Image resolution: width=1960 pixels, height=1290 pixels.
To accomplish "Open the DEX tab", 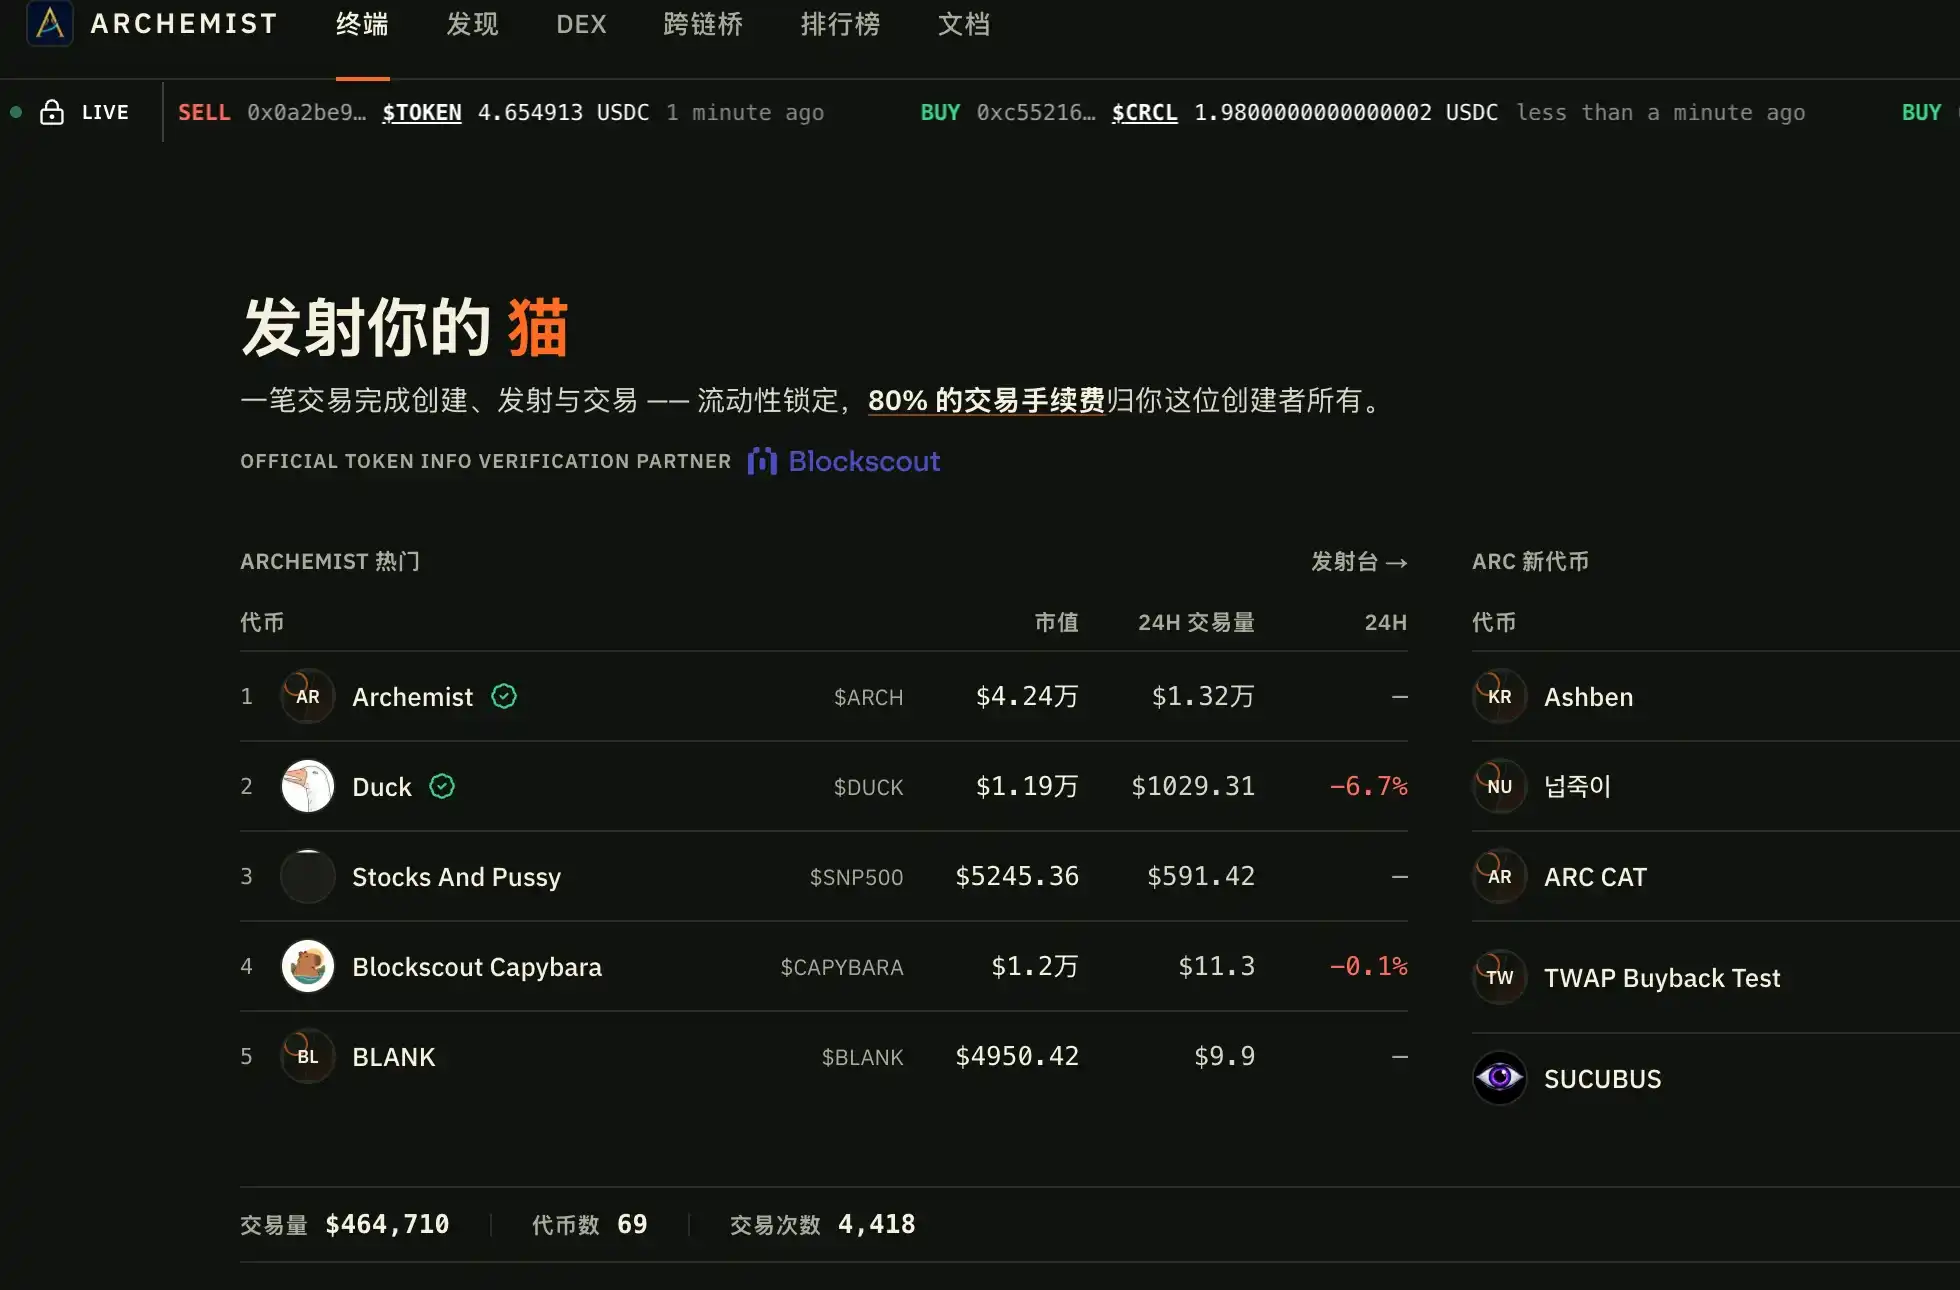I will [581, 24].
